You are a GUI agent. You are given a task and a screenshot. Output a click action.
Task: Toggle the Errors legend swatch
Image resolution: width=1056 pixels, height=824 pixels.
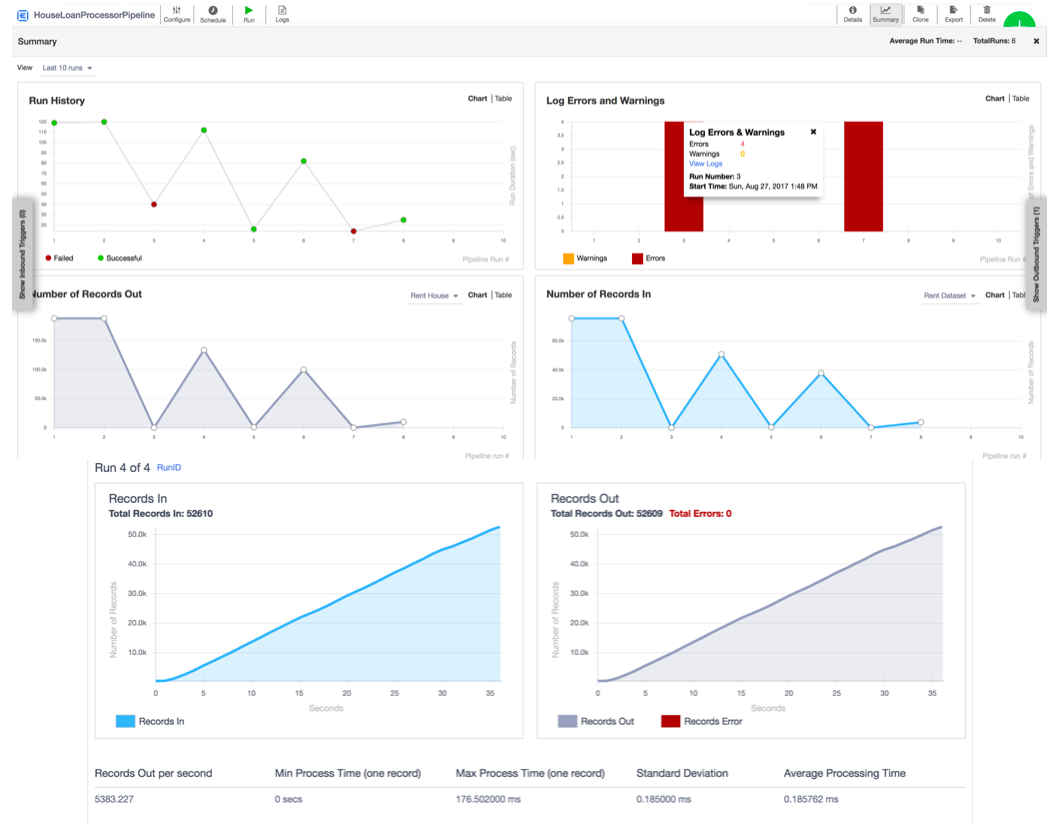pyautogui.click(x=637, y=259)
